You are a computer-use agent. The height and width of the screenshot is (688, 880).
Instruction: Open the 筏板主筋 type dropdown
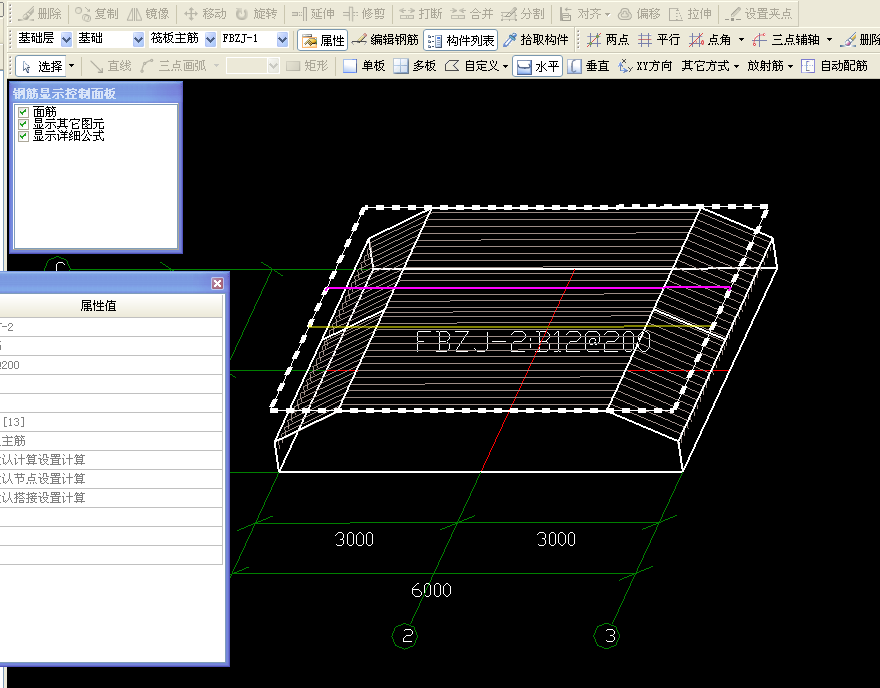point(210,39)
